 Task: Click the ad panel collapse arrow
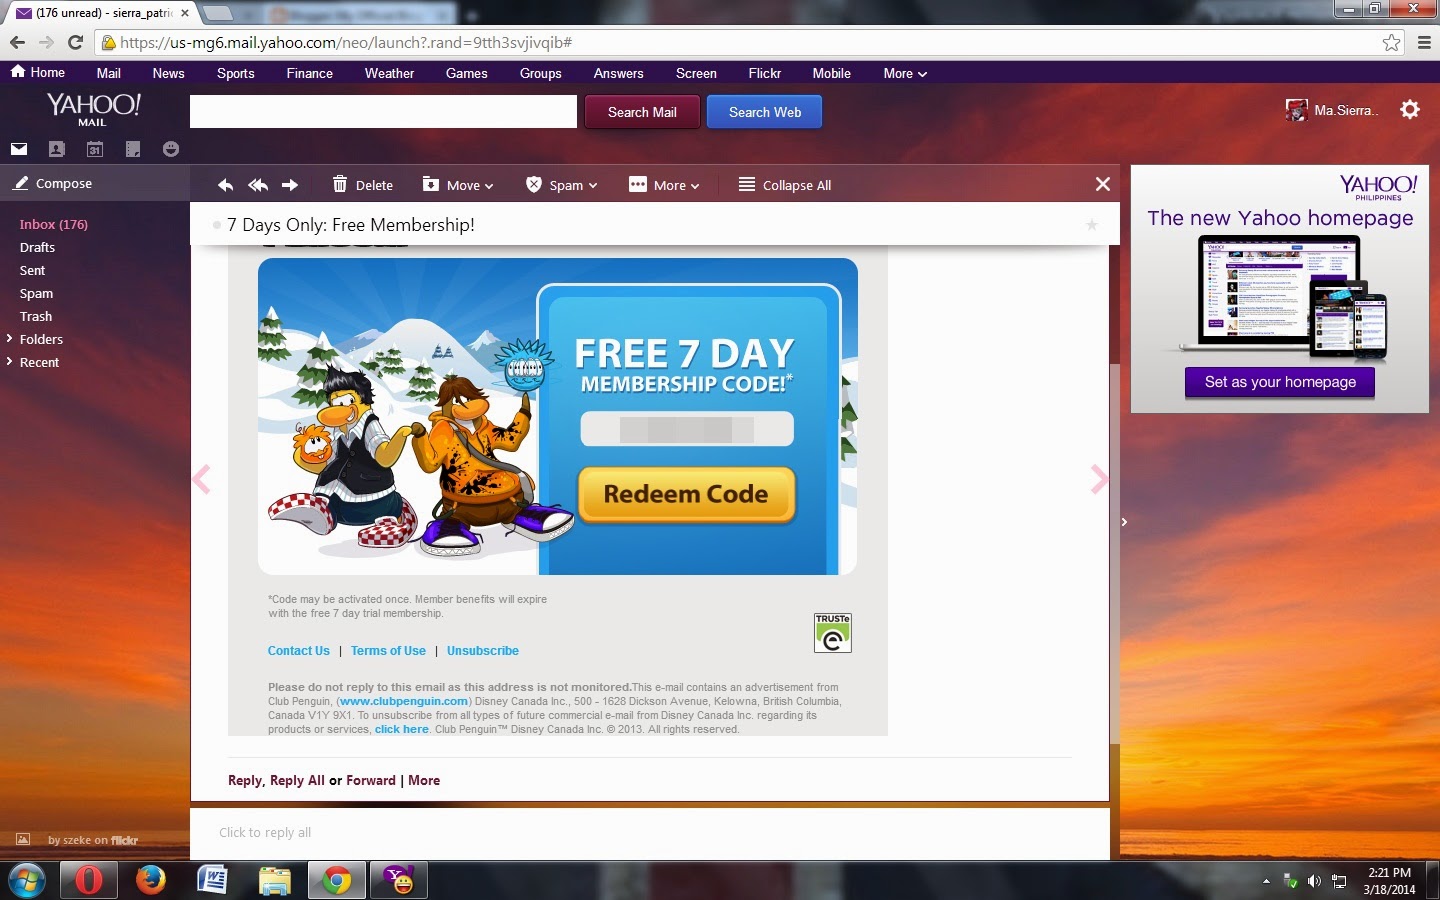pyautogui.click(x=1124, y=522)
